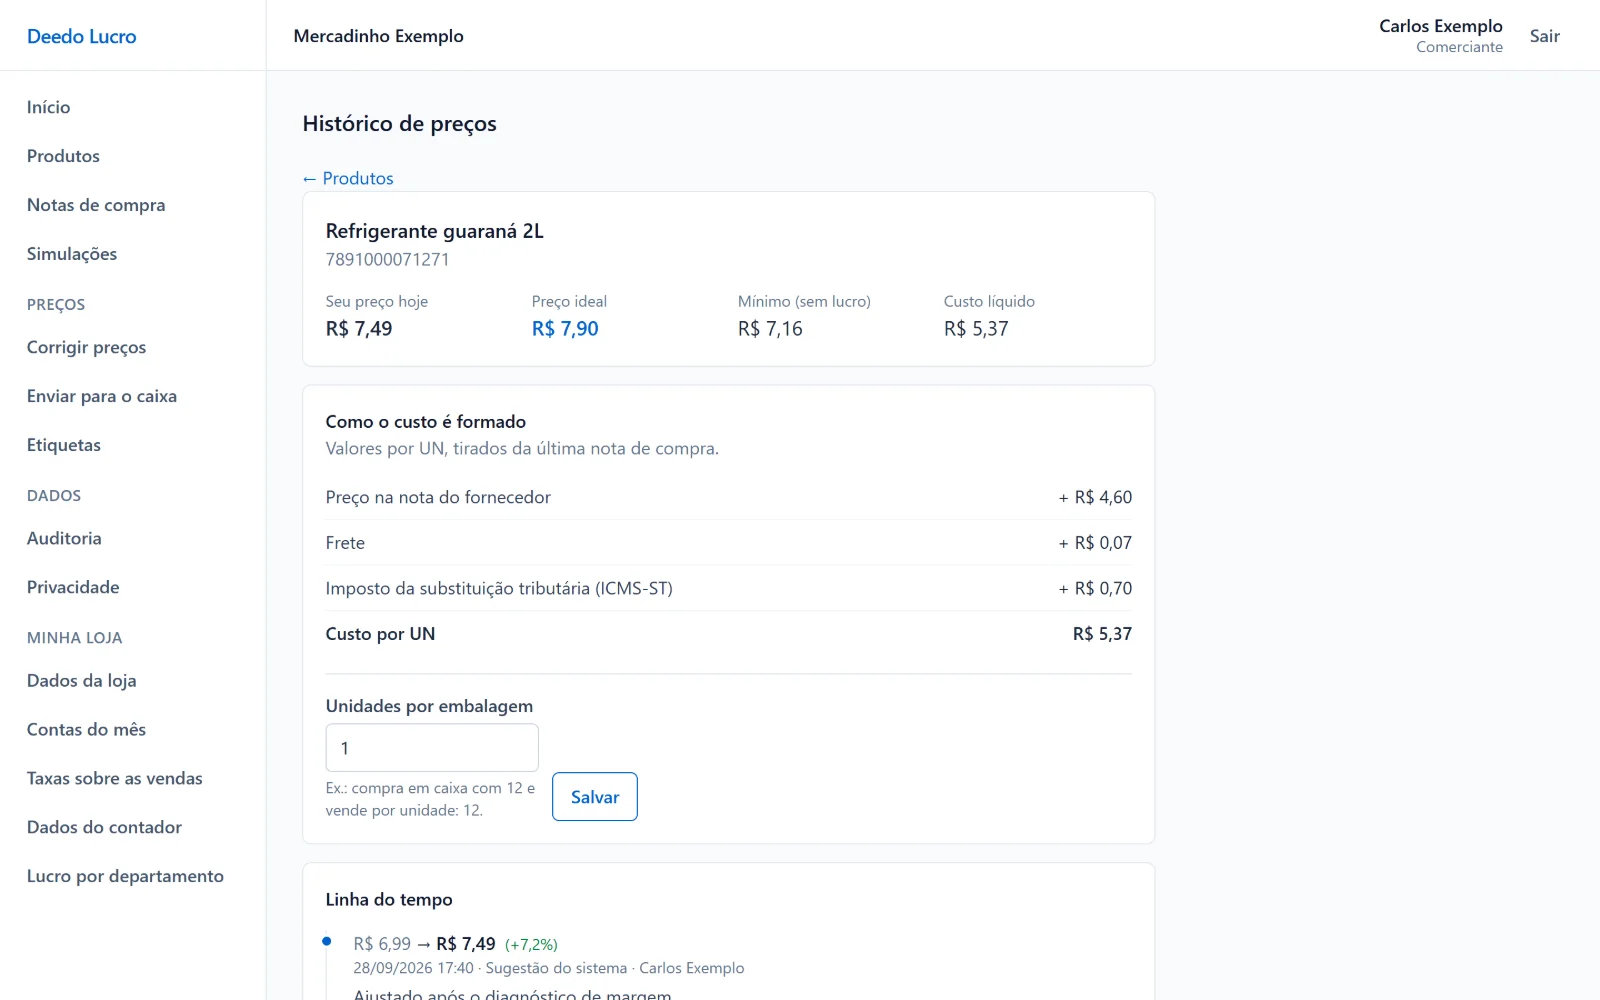1600x1000 pixels.
Task: Open Corrigir preços
Action: (x=86, y=347)
